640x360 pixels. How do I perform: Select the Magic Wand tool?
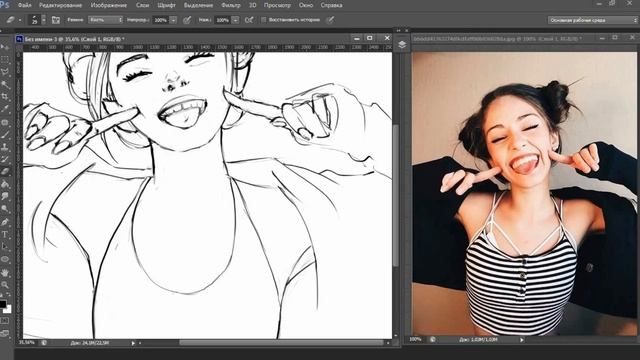[x=5, y=84]
